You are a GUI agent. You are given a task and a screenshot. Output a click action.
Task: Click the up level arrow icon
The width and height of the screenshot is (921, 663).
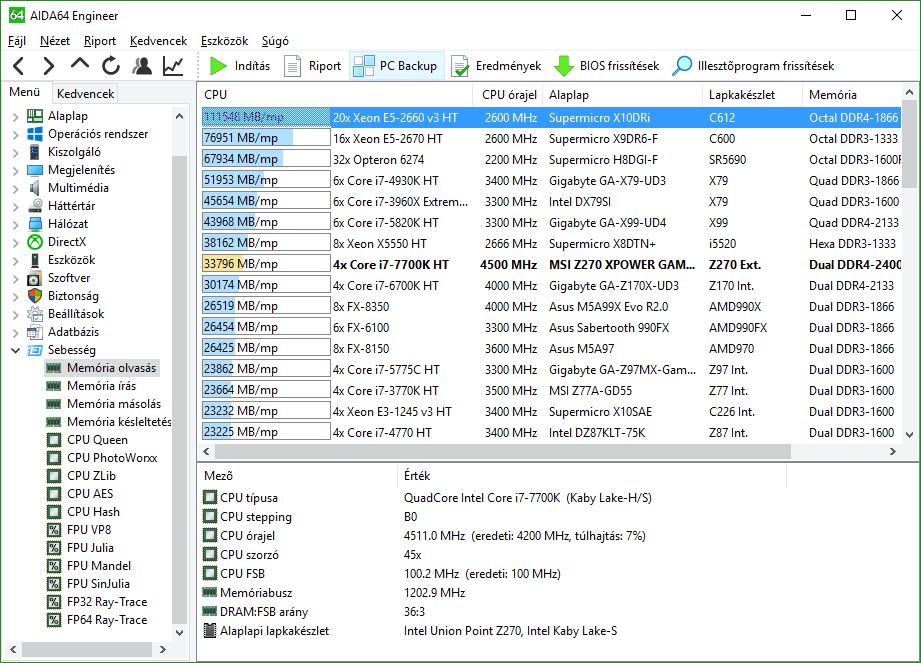coord(80,65)
